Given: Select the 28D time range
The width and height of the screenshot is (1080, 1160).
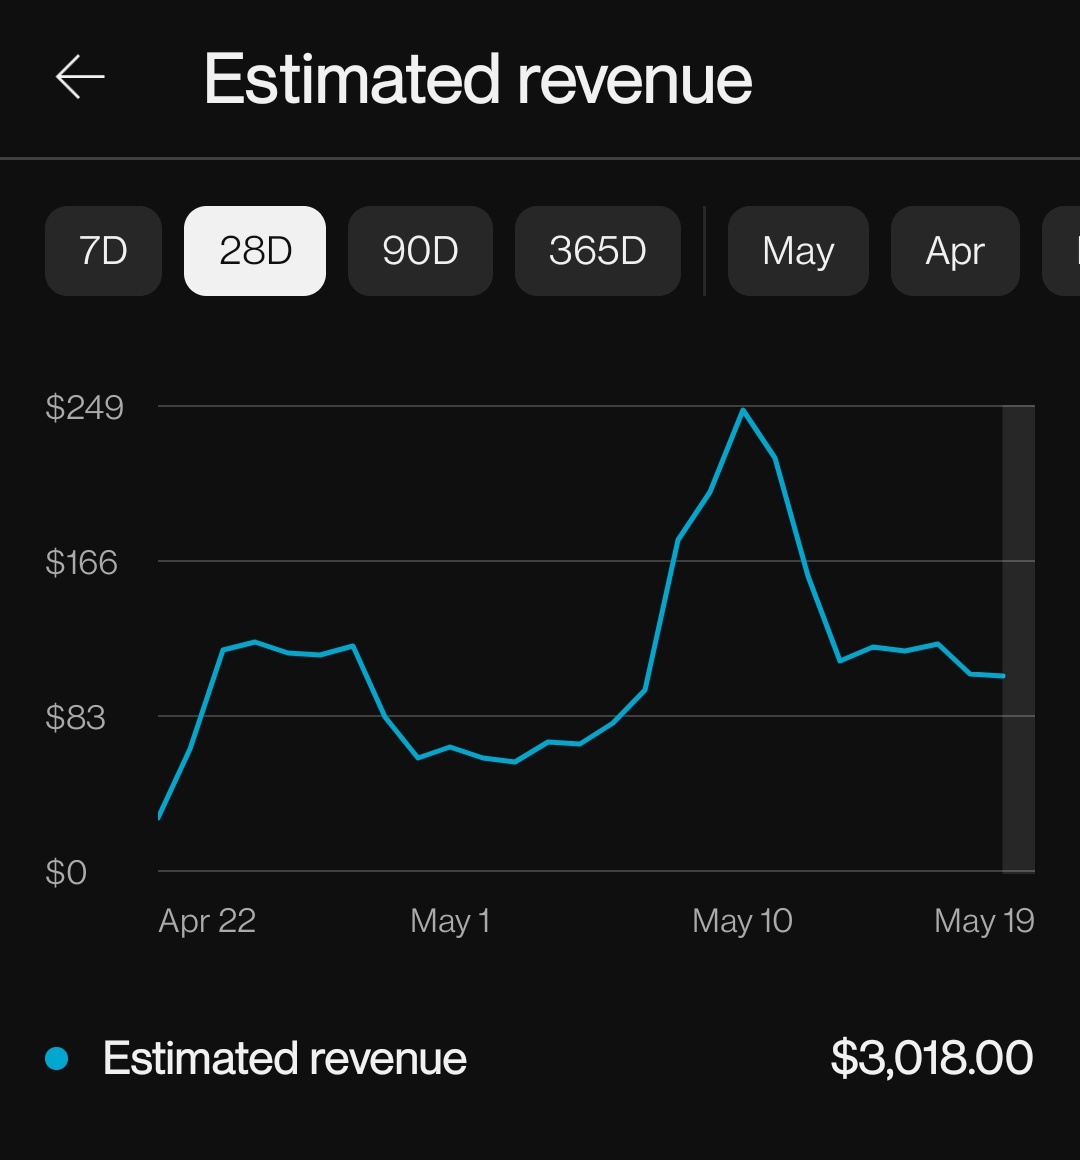Looking at the screenshot, I should [x=255, y=251].
